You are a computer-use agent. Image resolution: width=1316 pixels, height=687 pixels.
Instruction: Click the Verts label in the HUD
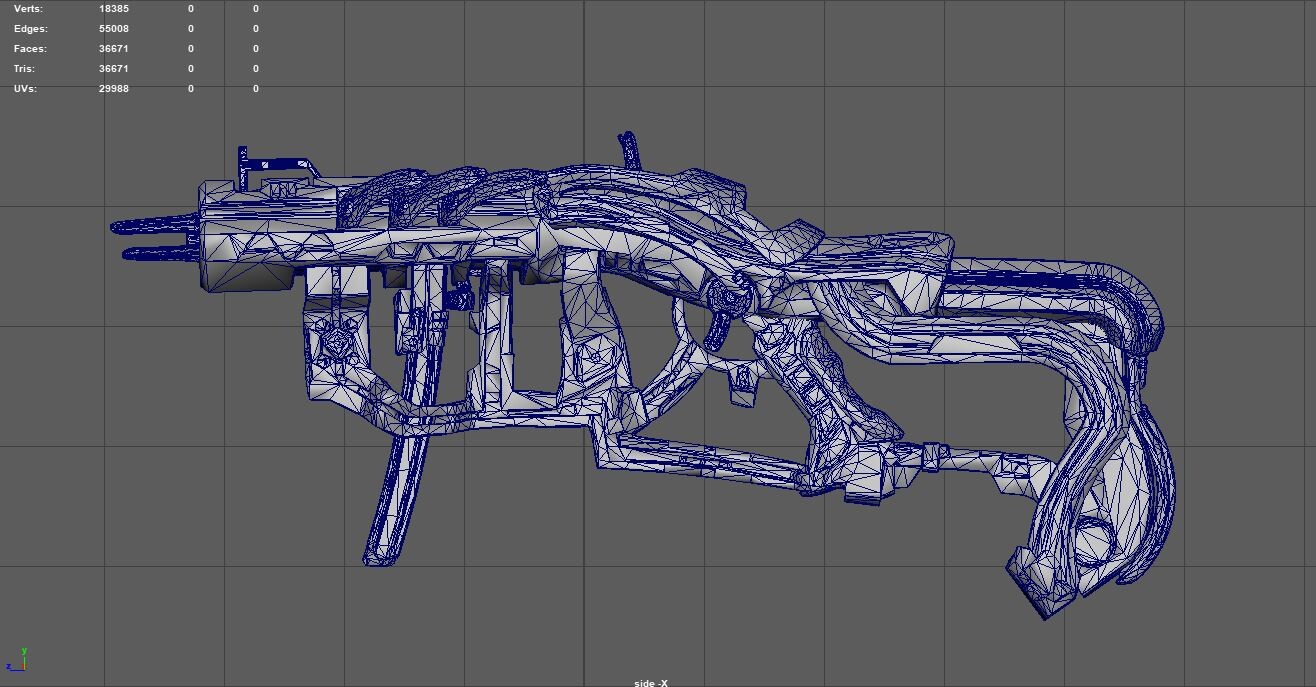pyautogui.click(x=30, y=8)
